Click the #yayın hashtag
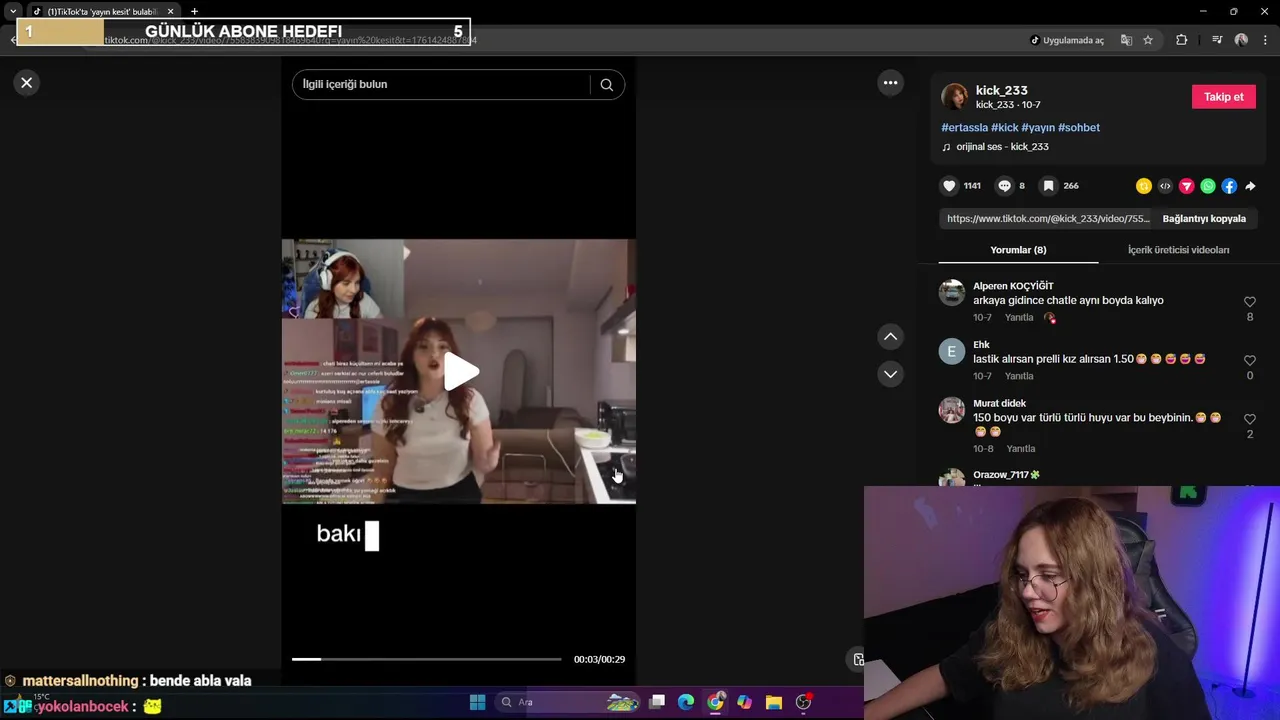Screen dimensions: 1280x720 click(1038, 128)
